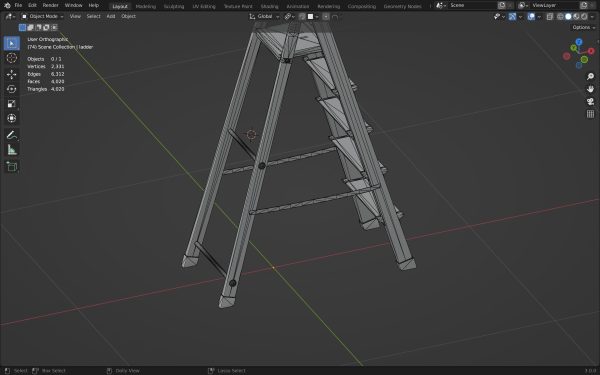Screen dimensions: 600x375
Task: Switch to the UV Editing workspace tab
Action: [204, 6]
